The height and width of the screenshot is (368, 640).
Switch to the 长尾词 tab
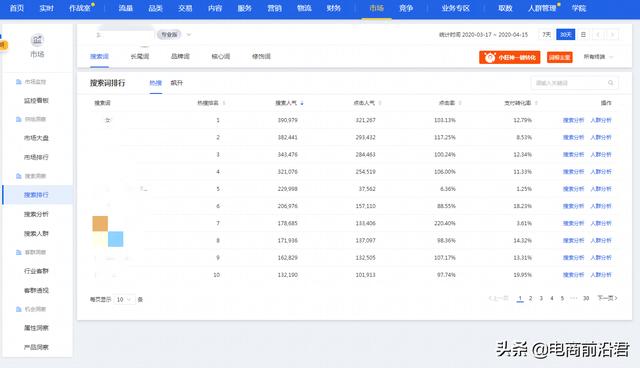(140, 56)
